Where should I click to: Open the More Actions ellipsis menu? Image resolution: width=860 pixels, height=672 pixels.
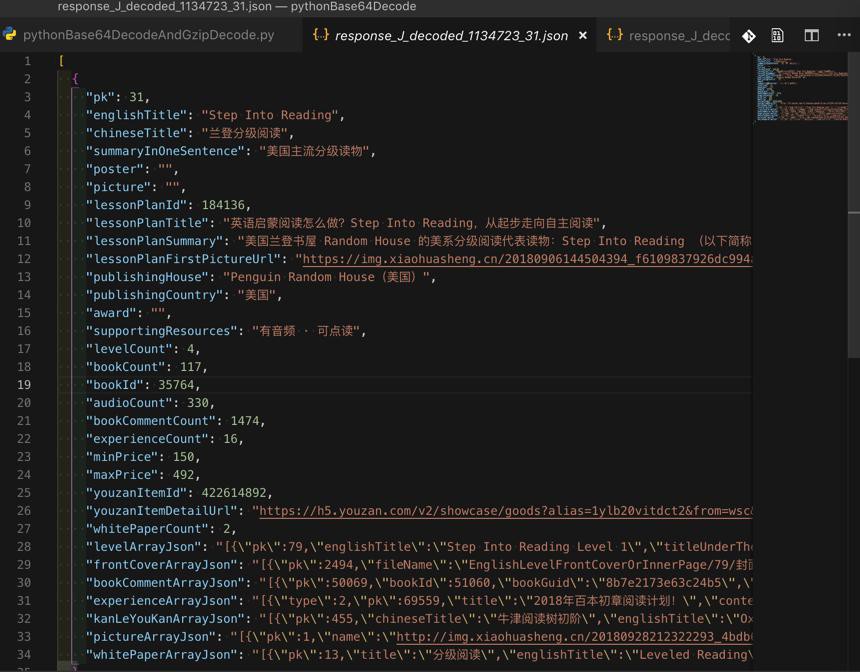(x=844, y=35)
